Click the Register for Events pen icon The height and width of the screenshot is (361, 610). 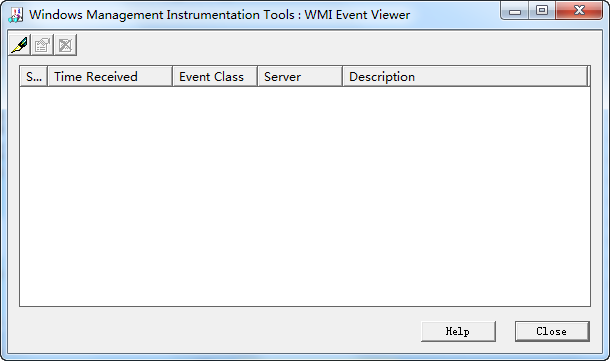click(19, 45)
